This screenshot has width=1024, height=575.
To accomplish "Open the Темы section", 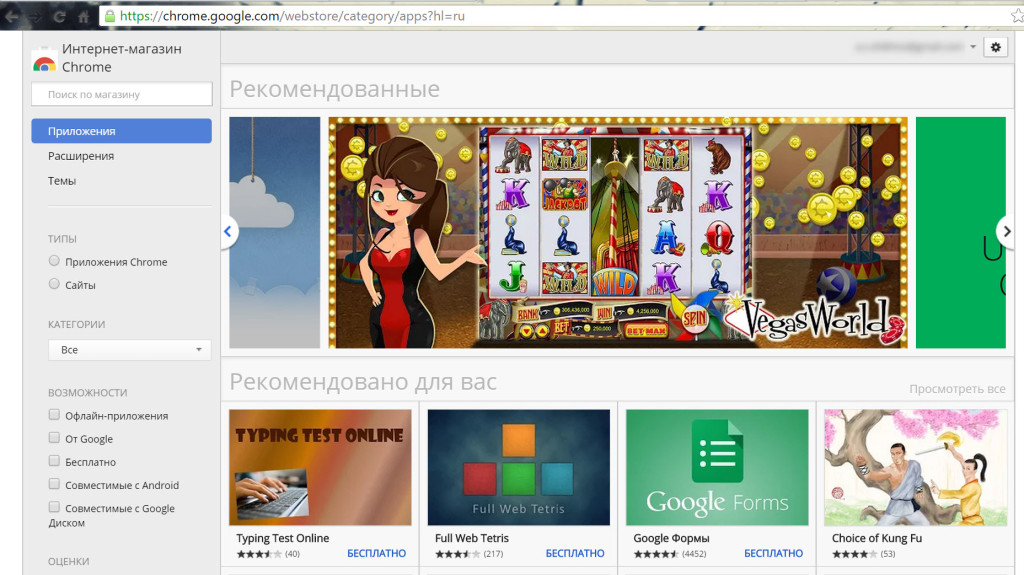I will (x=62, y=181).
